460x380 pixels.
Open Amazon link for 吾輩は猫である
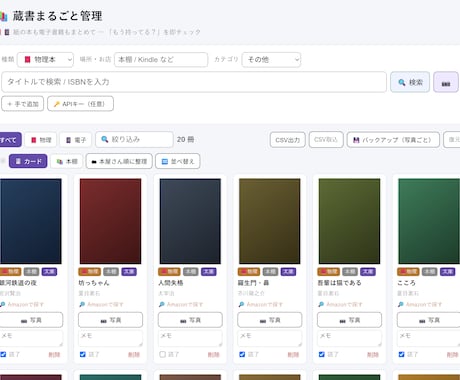pyautogui.click(x=340, y=304)
